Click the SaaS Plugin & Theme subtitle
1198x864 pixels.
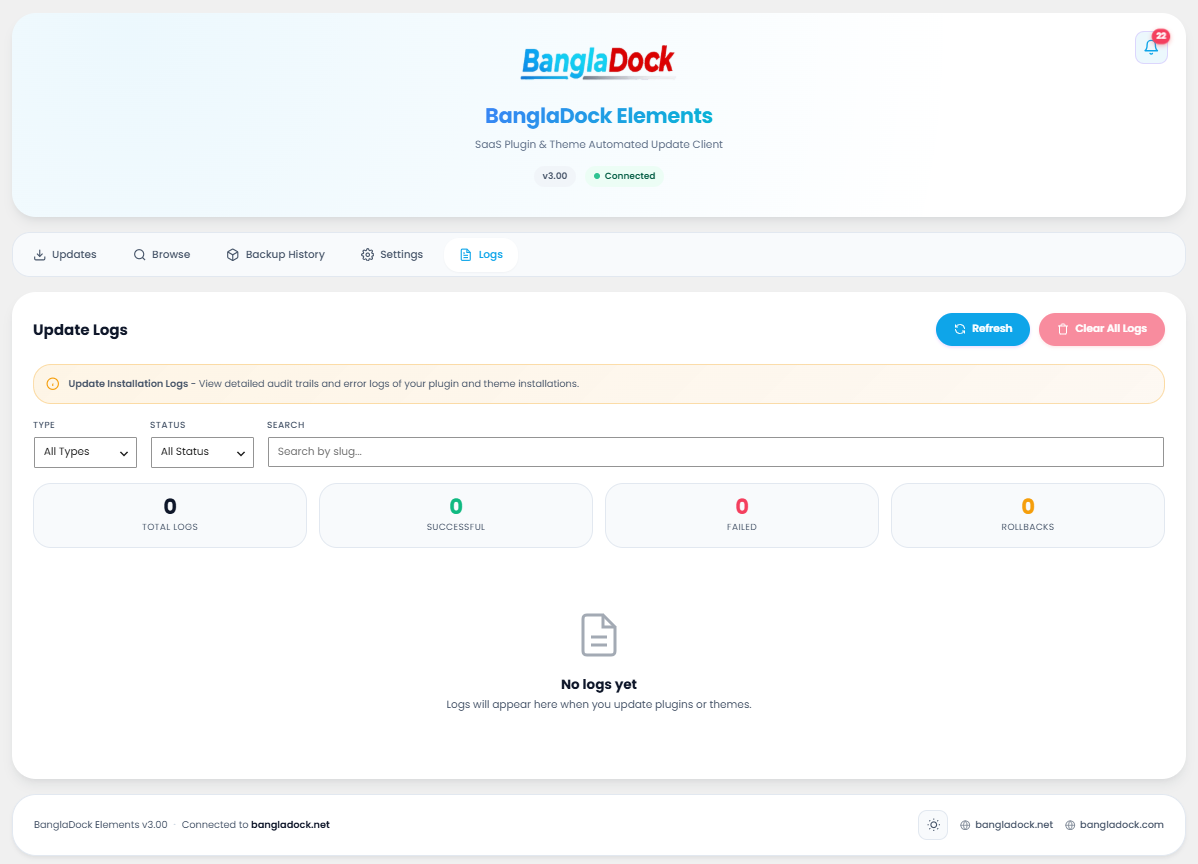pos(599,144)
